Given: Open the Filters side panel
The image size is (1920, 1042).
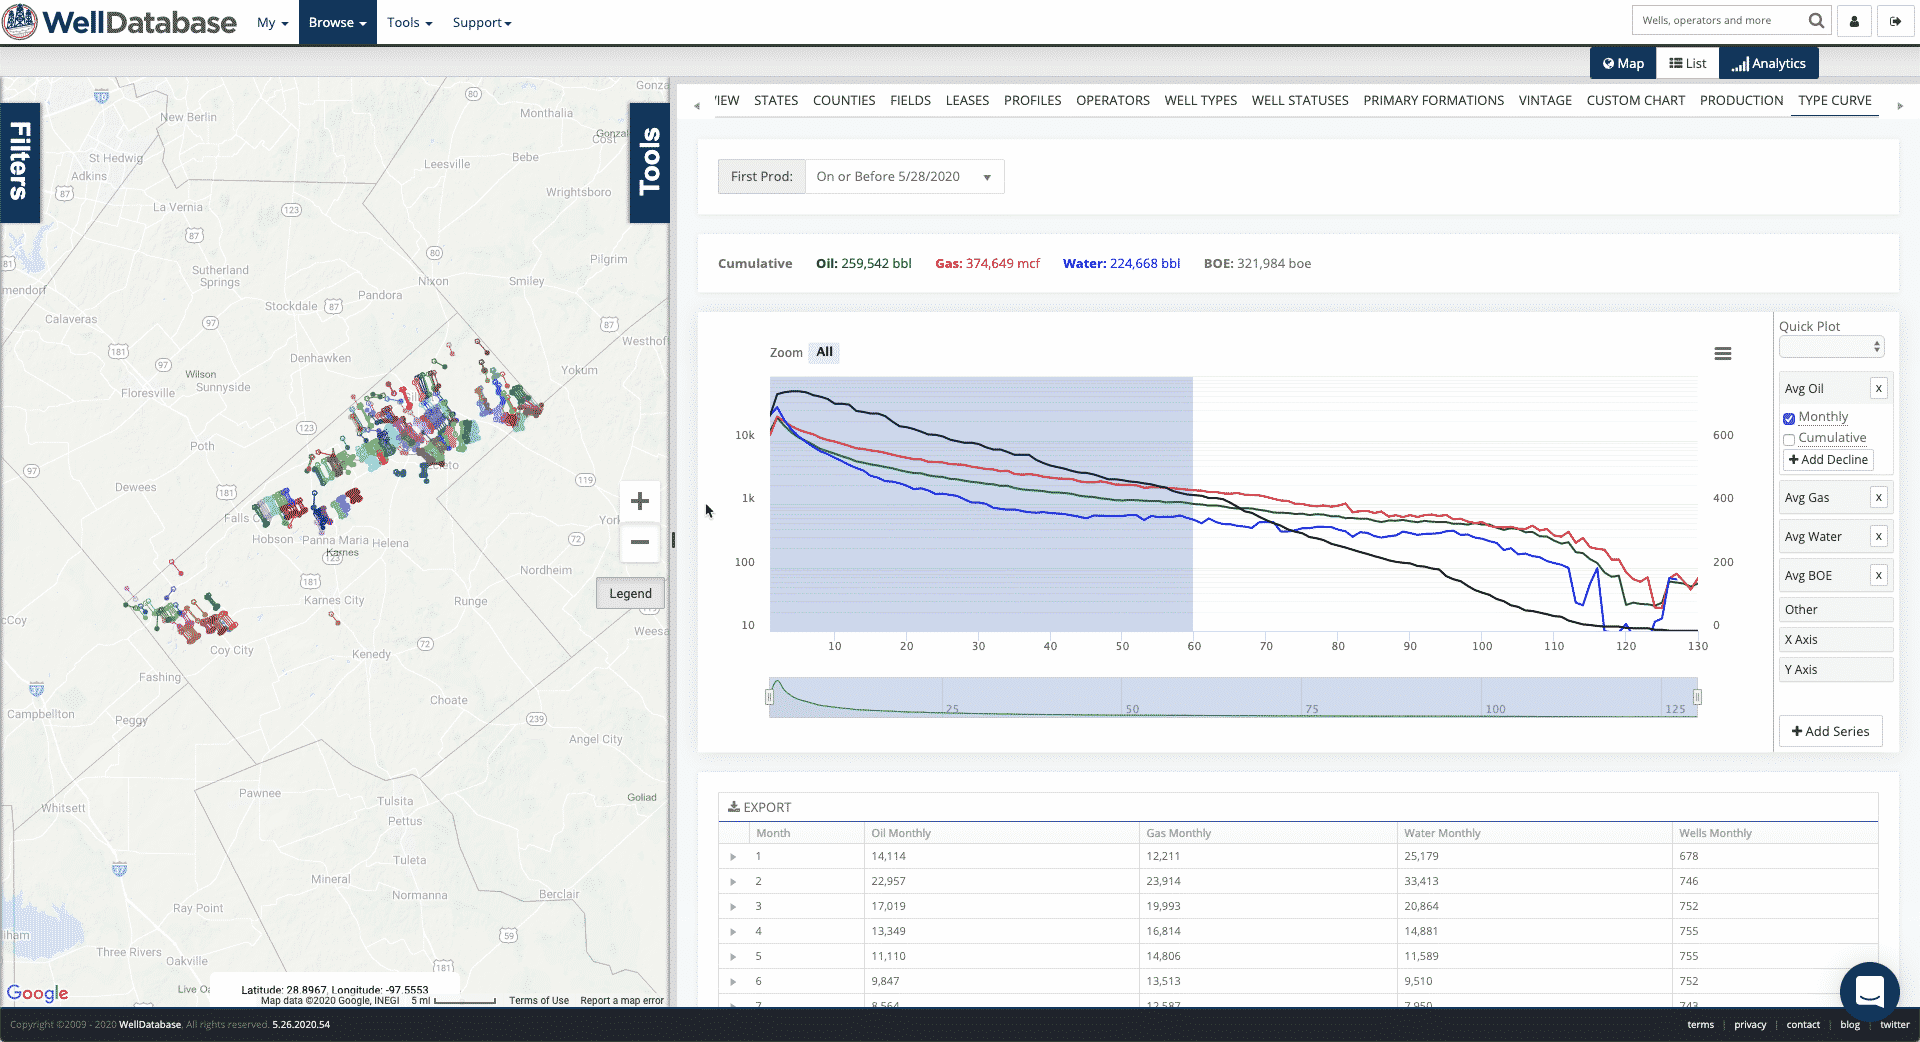Looking at the screenshot, I should 20,162.
